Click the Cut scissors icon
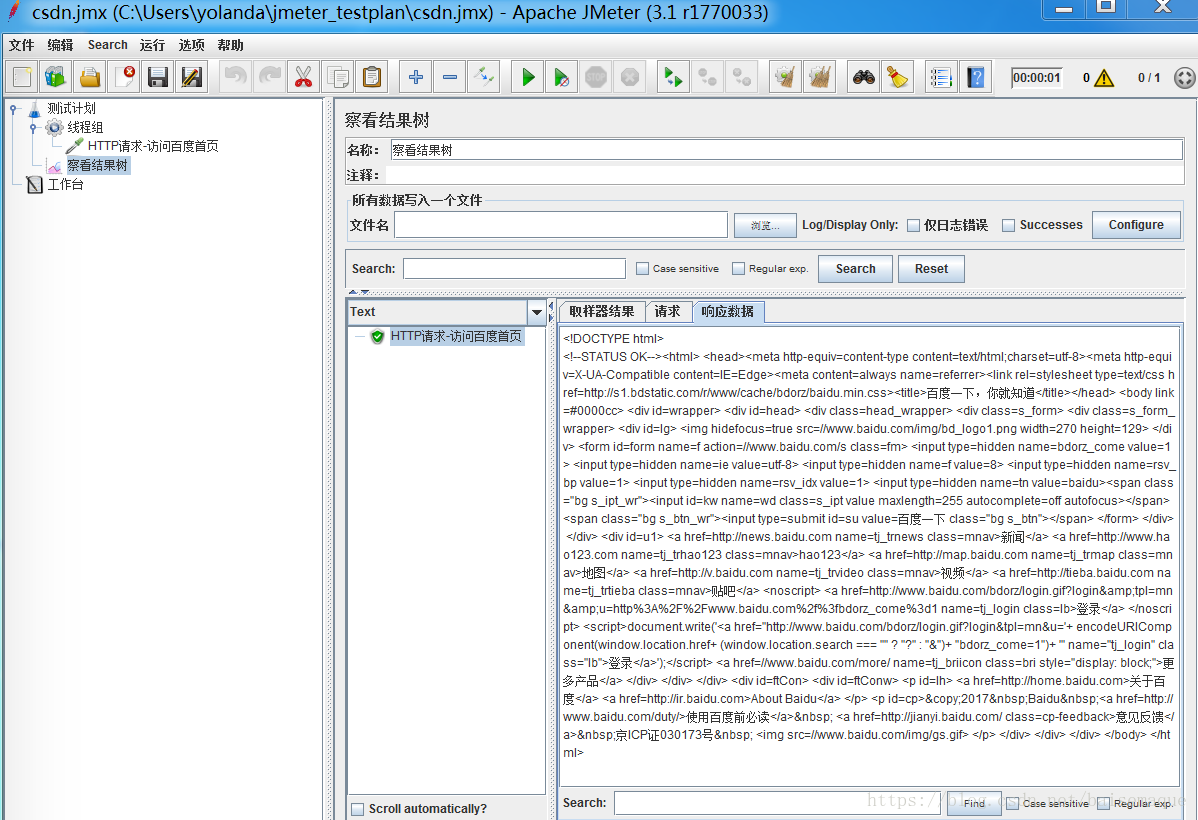 [x=303, y=77]
